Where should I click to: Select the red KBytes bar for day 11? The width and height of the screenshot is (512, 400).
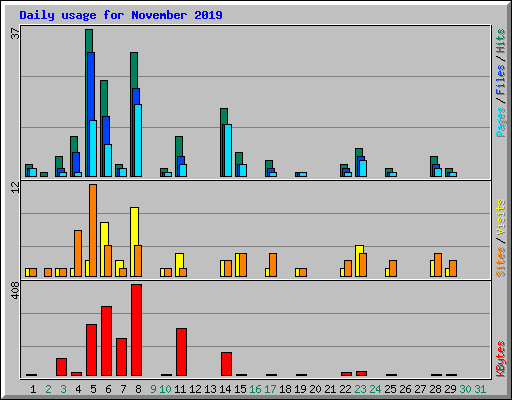point(181,352)
